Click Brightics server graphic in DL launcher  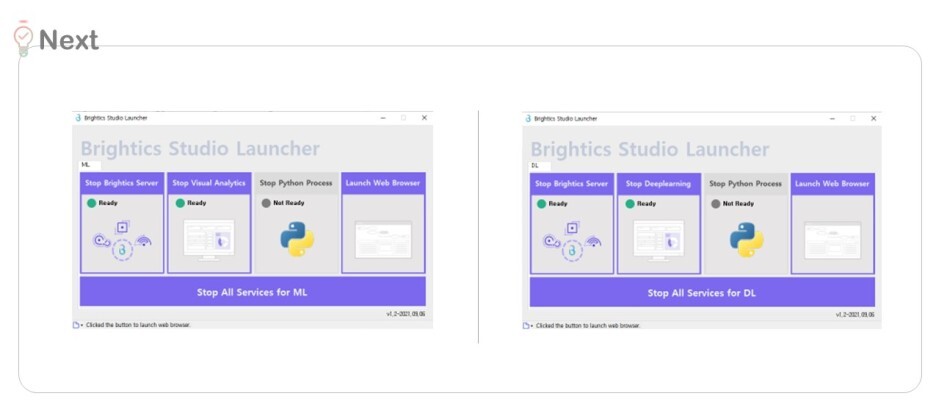tap(572, 242)
